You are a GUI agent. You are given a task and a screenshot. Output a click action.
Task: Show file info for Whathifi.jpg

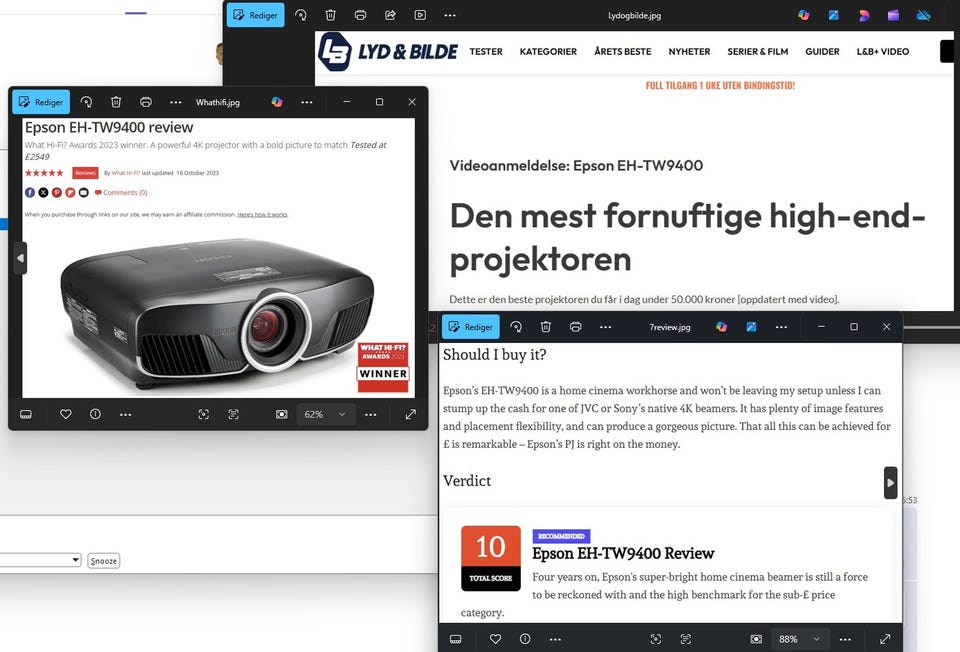click(x=96, y=414)
